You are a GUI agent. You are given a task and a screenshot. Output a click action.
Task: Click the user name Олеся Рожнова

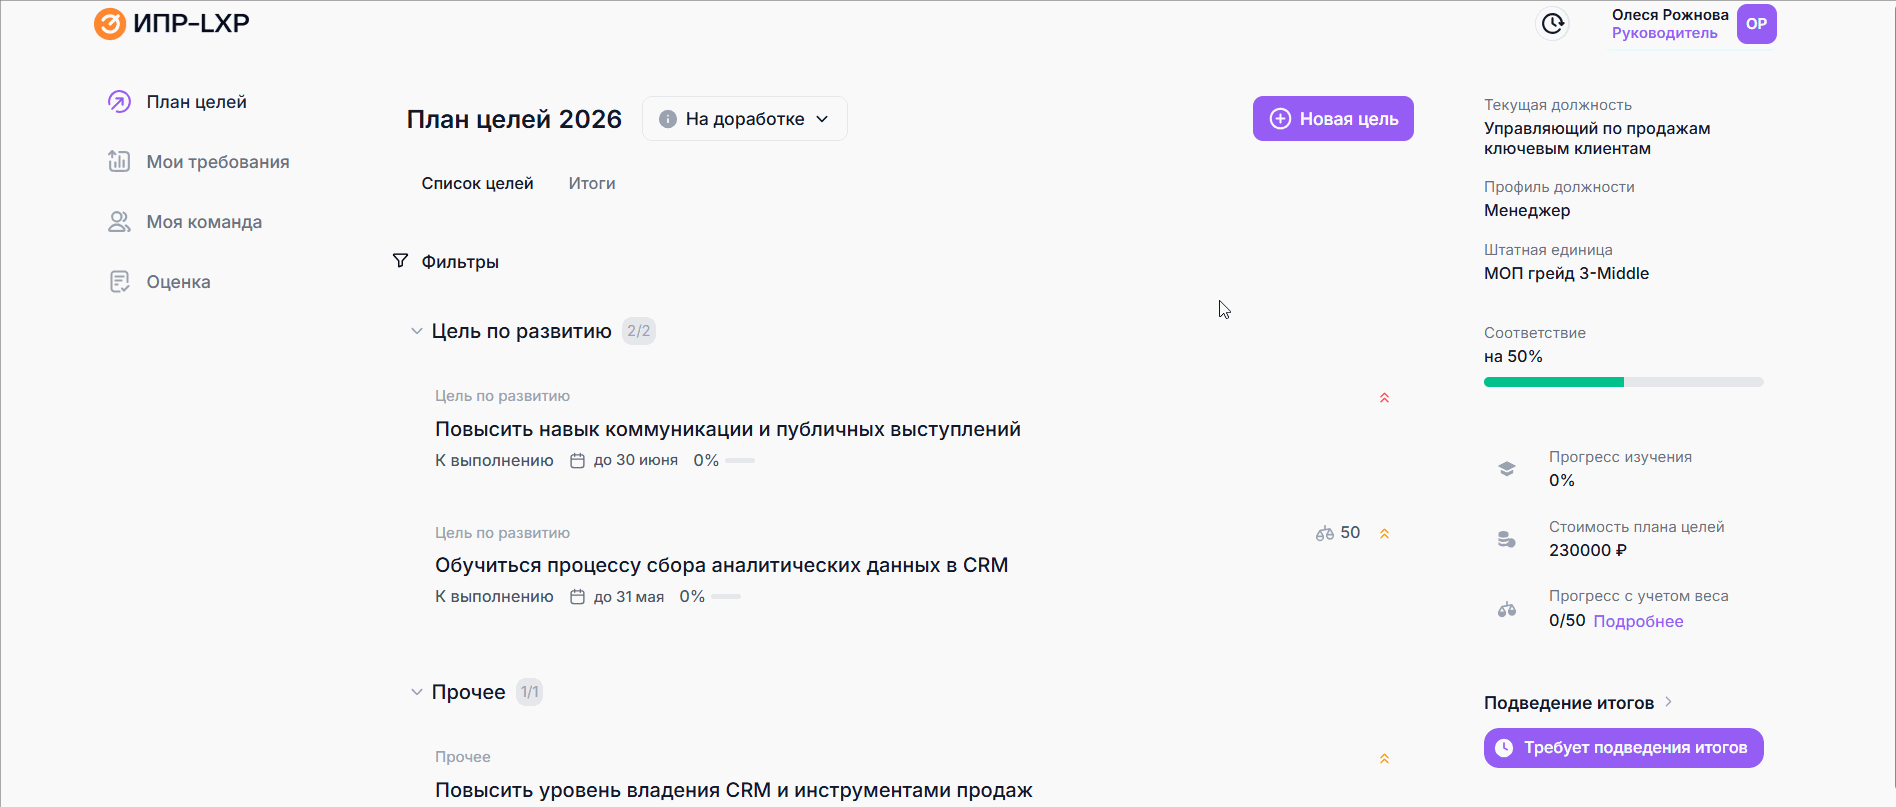coord(1670,15)
